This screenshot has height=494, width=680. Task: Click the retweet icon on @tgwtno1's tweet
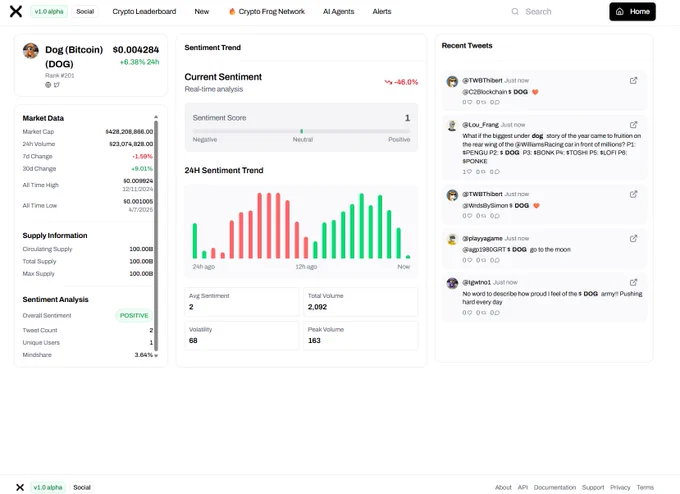483,313
